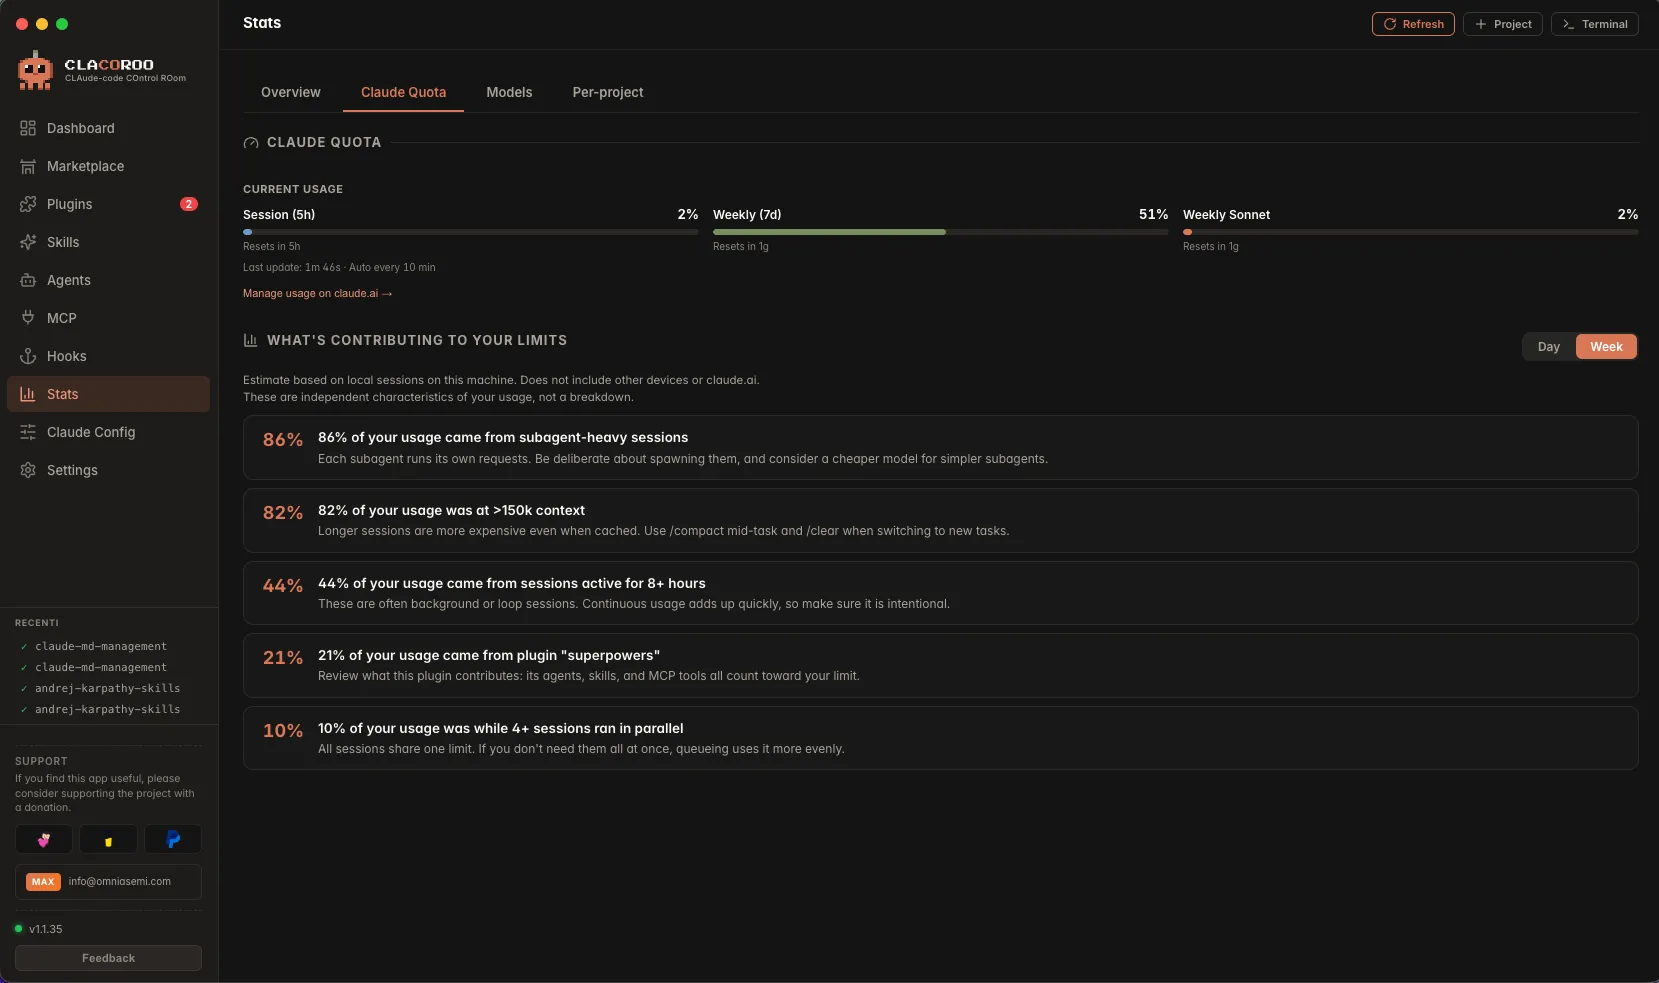1659x983 pixels.
Task: Open the Terminal button
Action: click(x=1595, y=24)
